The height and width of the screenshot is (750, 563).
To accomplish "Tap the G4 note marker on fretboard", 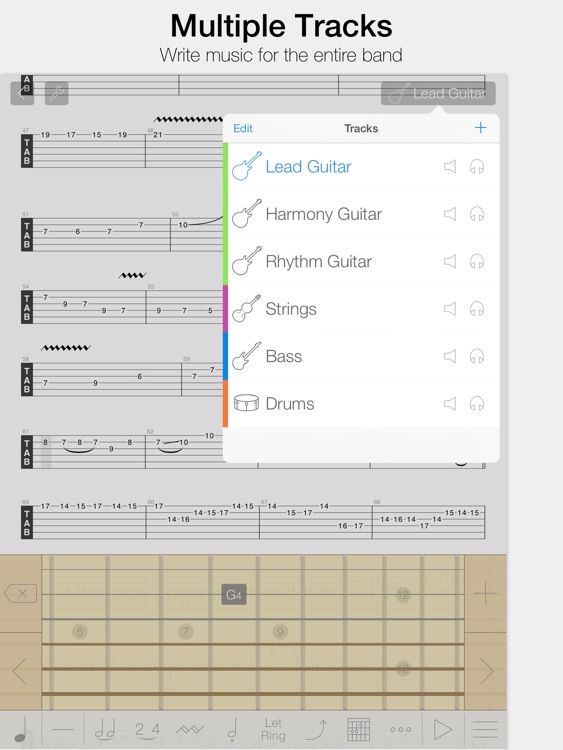I will [234, 595].
